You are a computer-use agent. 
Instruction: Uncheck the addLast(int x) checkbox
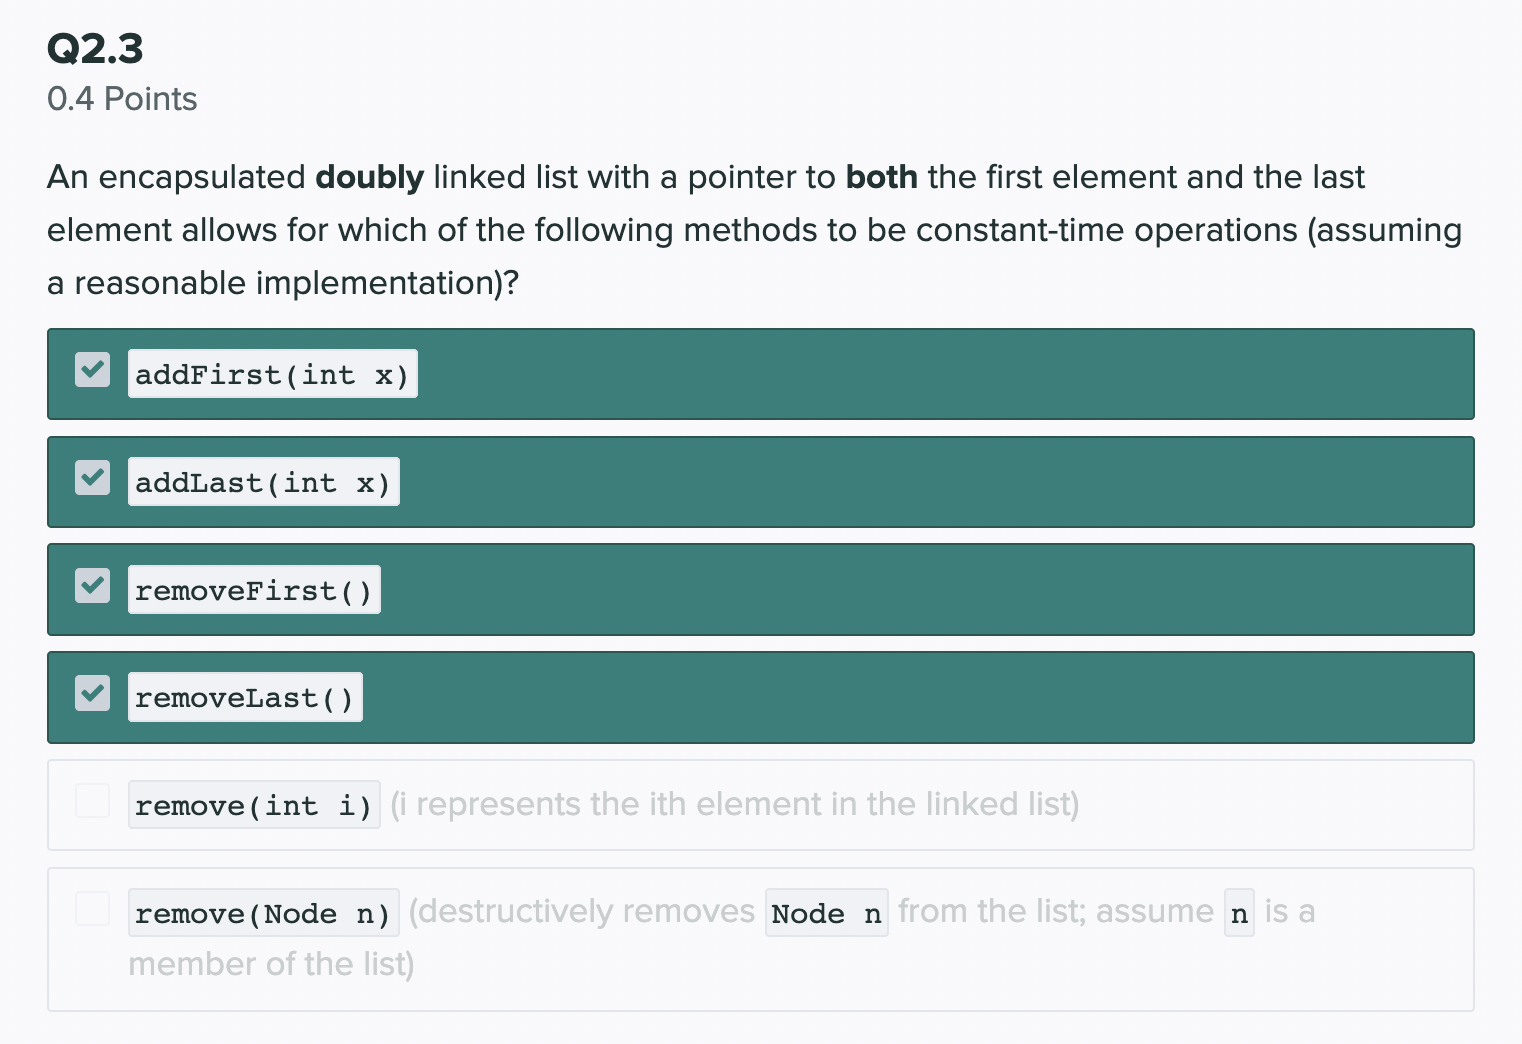(x=93, y=478)
